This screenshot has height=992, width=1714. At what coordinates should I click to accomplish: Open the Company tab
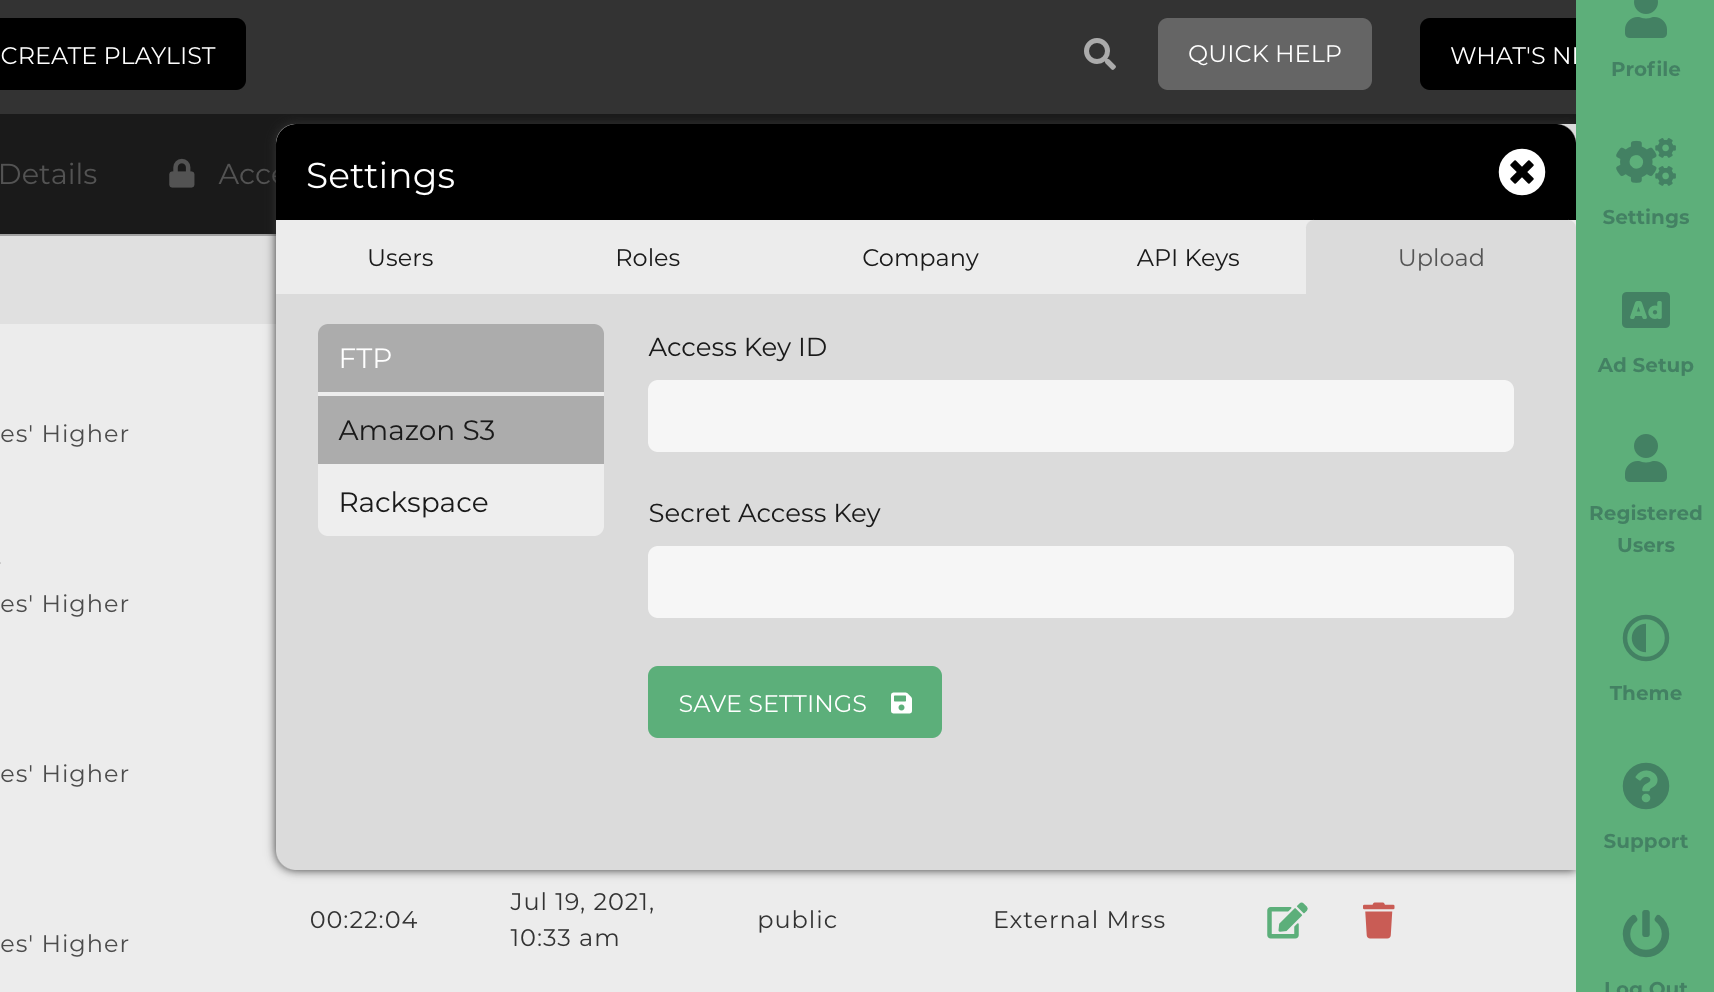(x=920, y=258)
